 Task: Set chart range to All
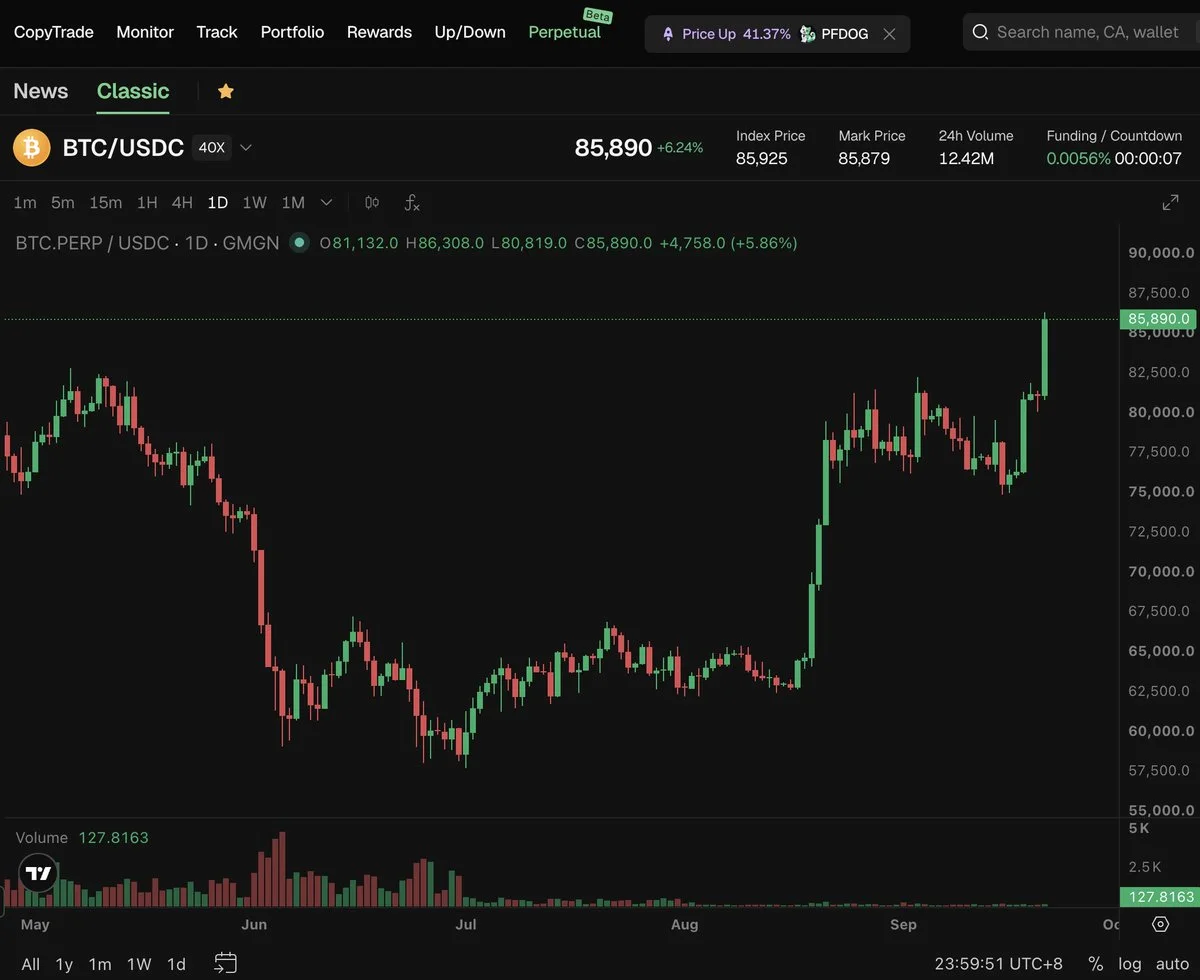(31, 964)
